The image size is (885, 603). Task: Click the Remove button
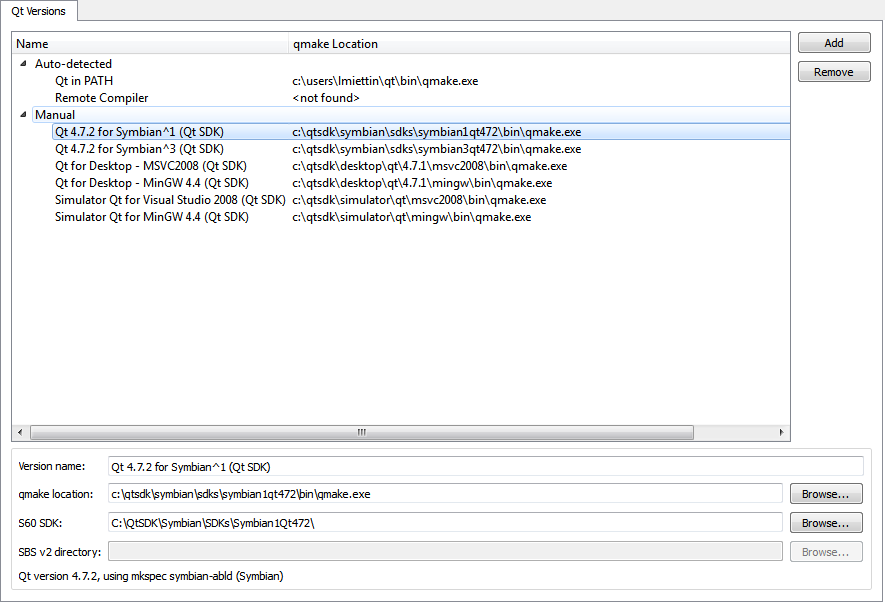coord(834,72)
